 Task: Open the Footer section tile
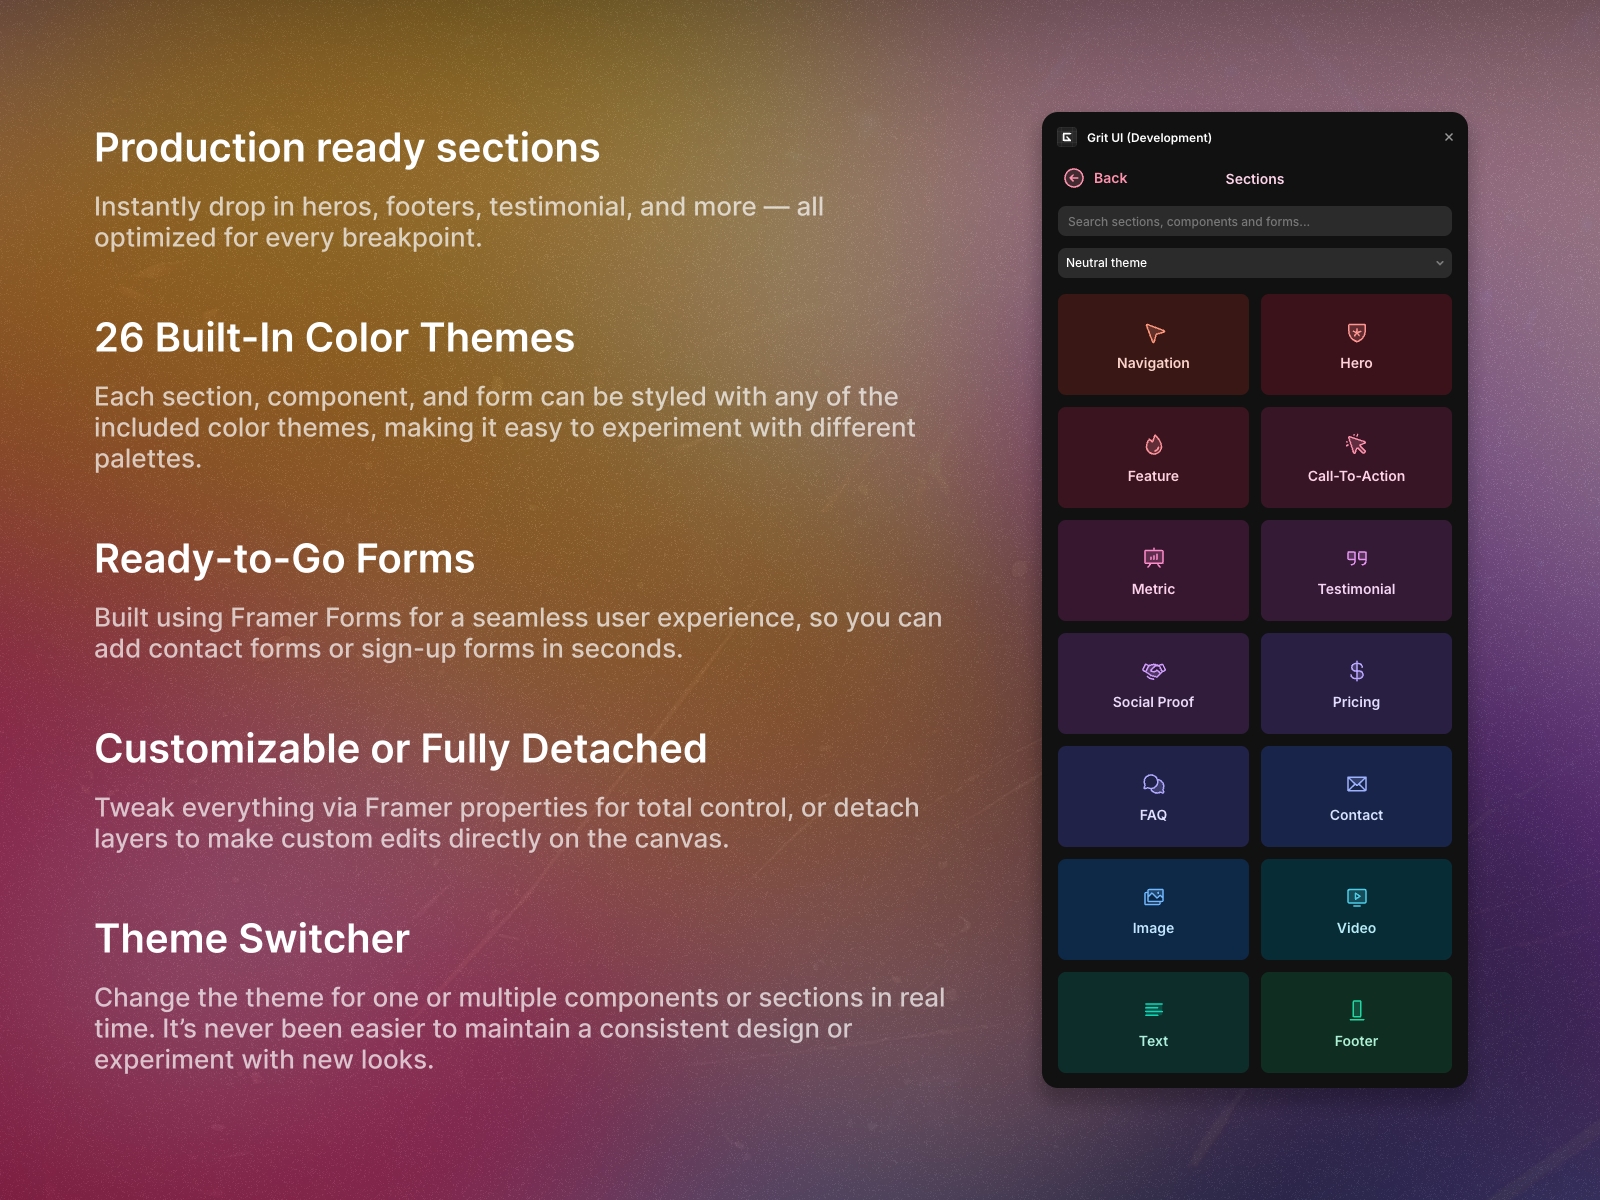click(x=1356, y=1022)
